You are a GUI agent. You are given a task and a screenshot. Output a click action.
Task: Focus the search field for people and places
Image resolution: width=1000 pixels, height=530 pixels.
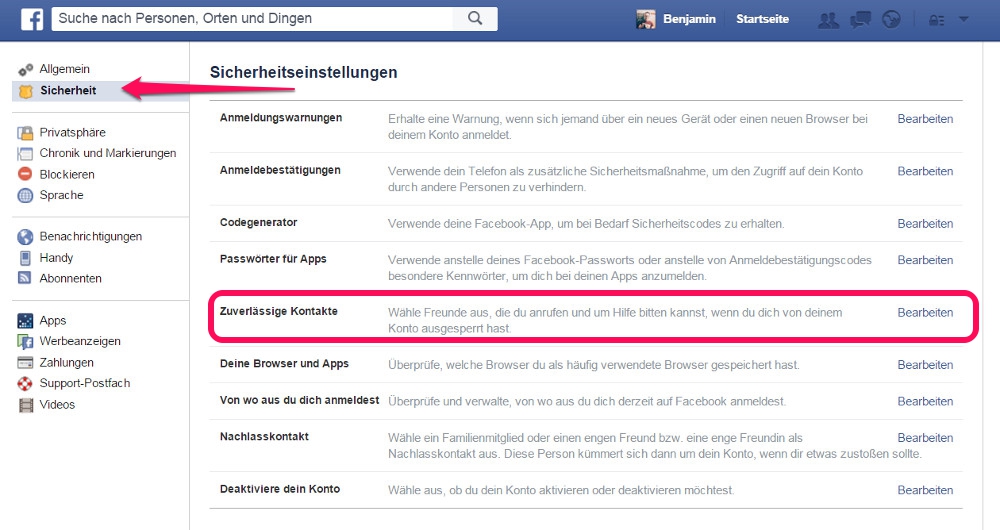point(254,18)
